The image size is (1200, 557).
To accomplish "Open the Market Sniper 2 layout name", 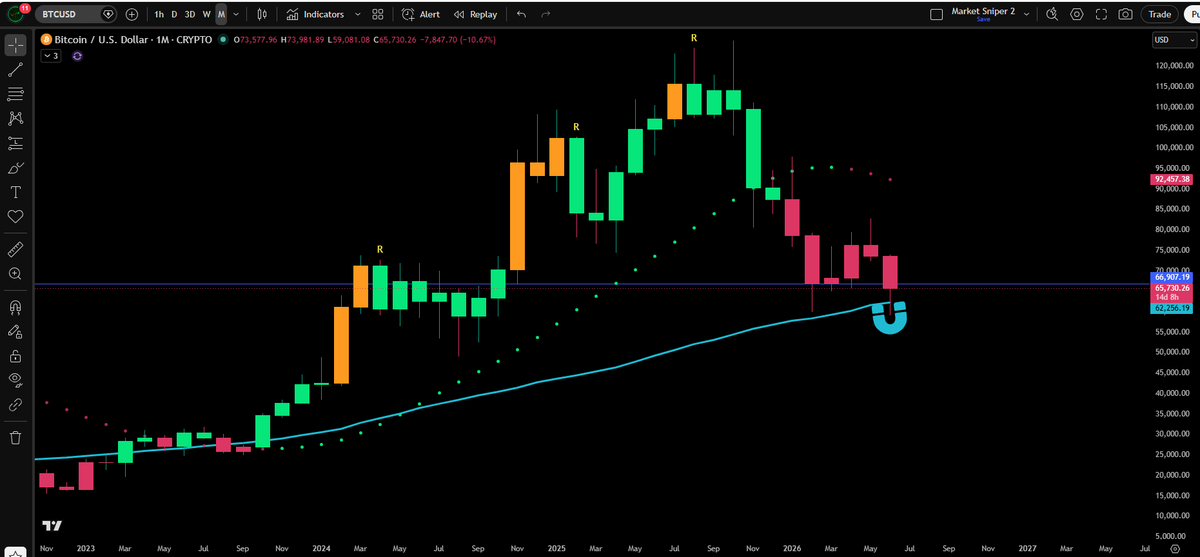I will click(x=982, y=11).
